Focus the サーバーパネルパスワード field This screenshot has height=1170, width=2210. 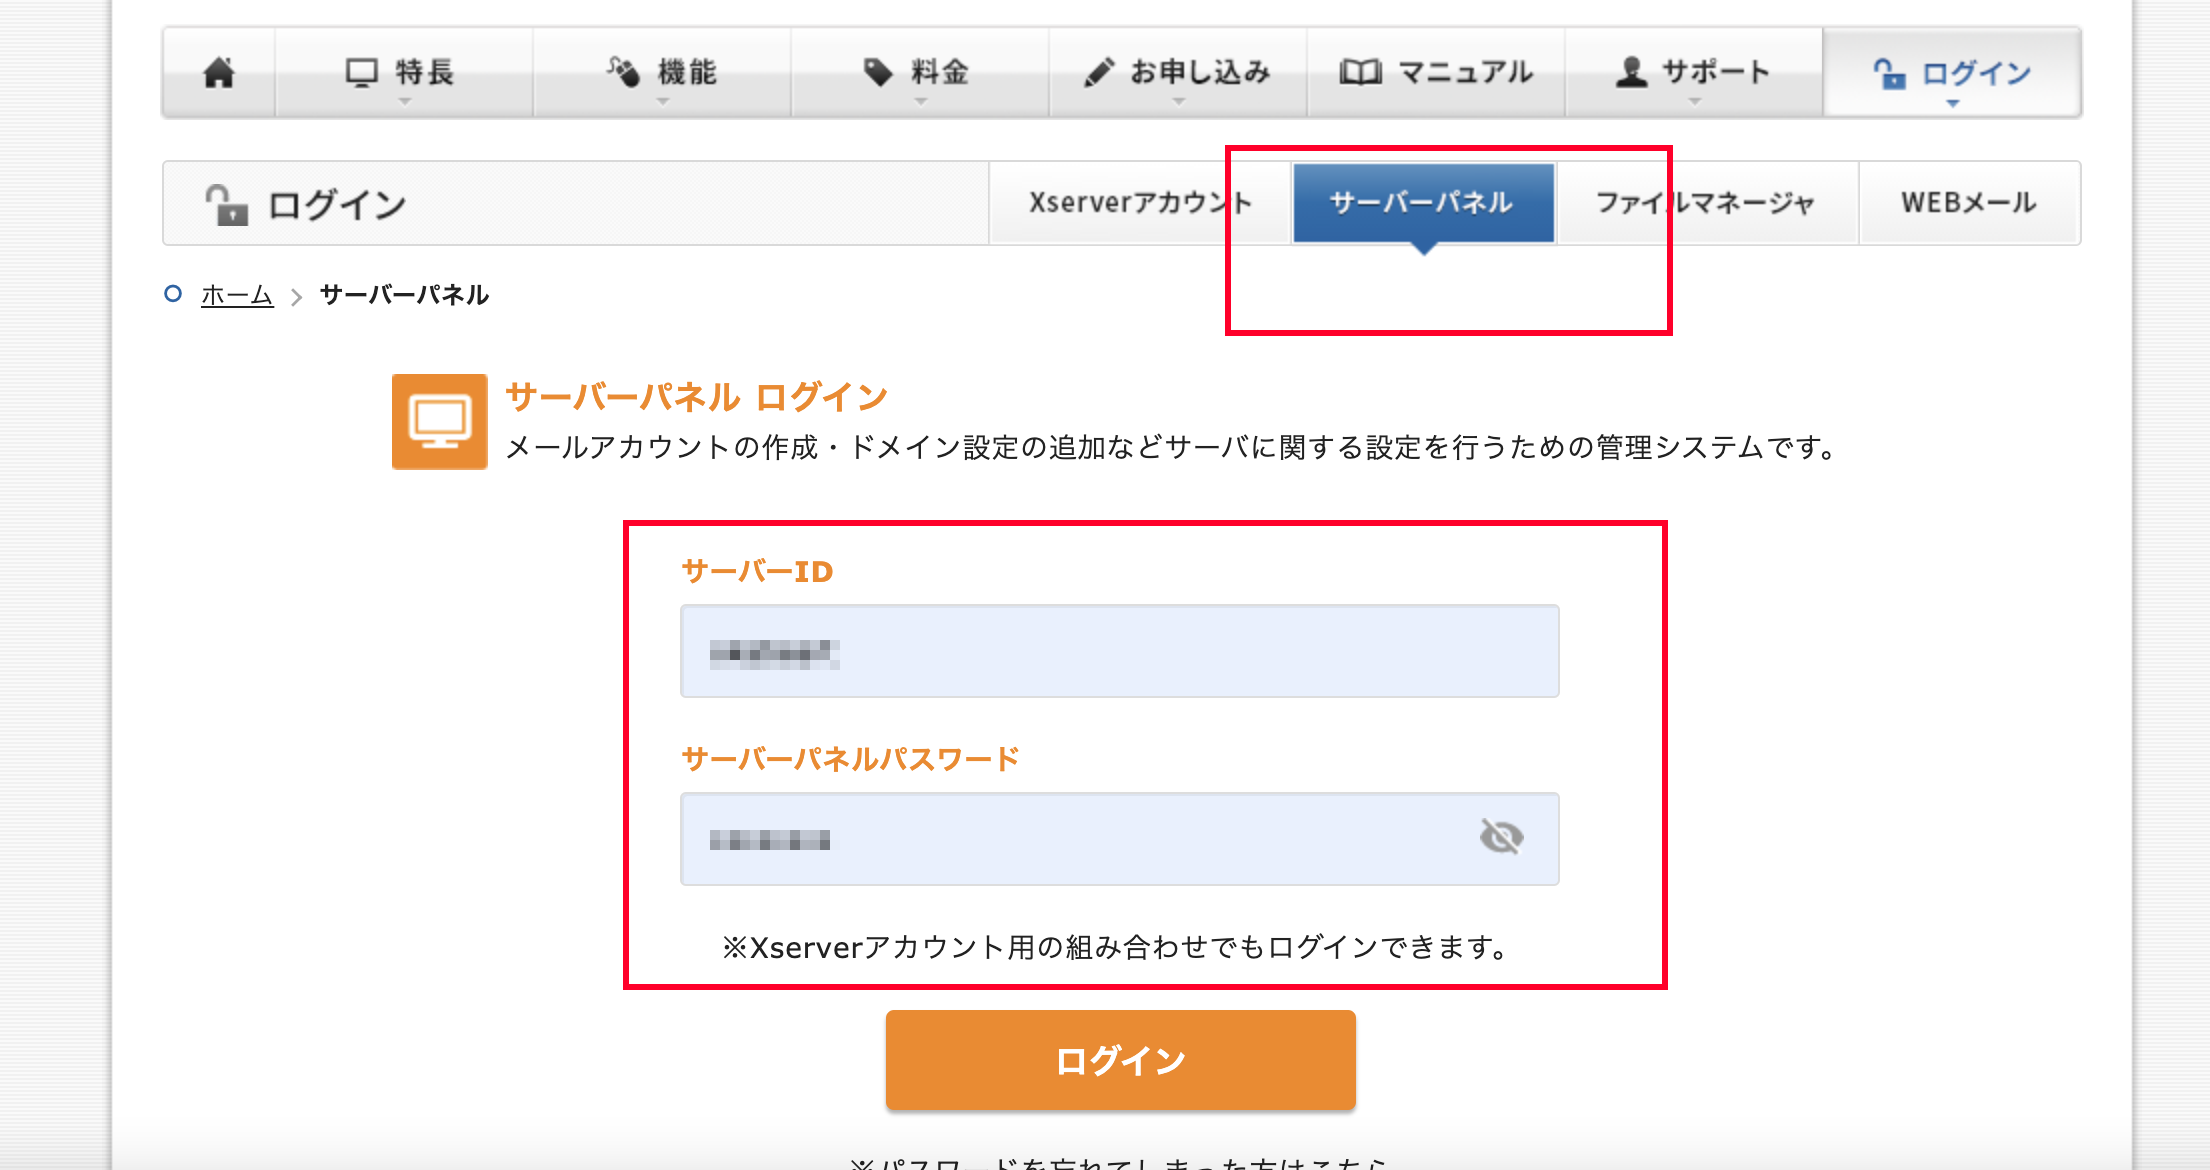point(1080,839)
